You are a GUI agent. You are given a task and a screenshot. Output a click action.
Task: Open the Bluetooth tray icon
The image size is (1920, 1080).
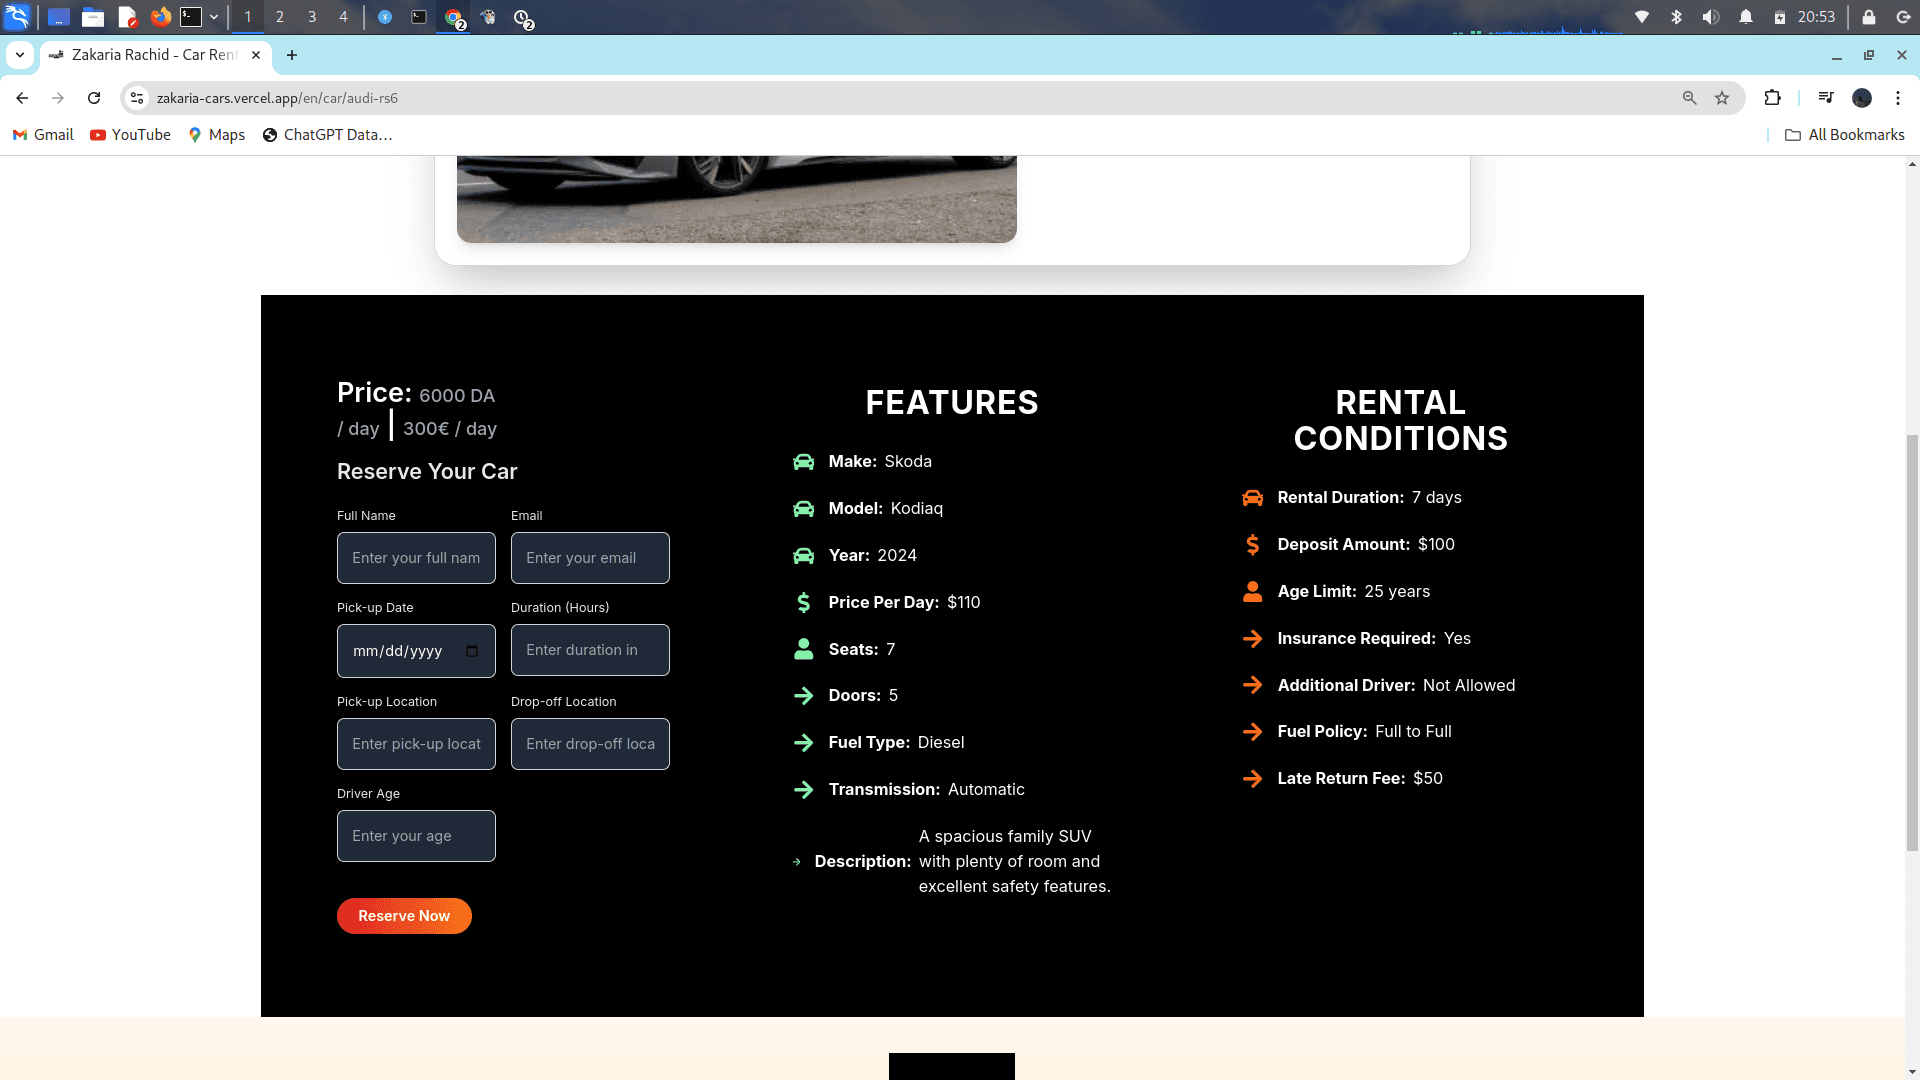pyautogui.click(x=1677, y=17)
